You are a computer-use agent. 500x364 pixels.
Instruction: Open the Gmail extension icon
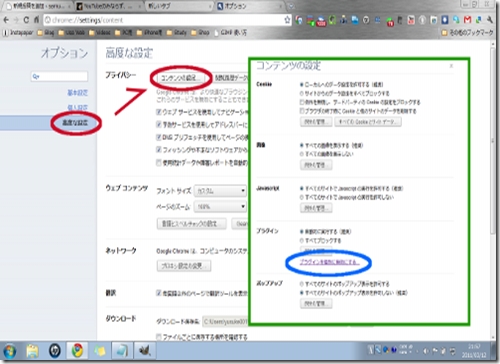pyautogui.click(x=468, y=20)
